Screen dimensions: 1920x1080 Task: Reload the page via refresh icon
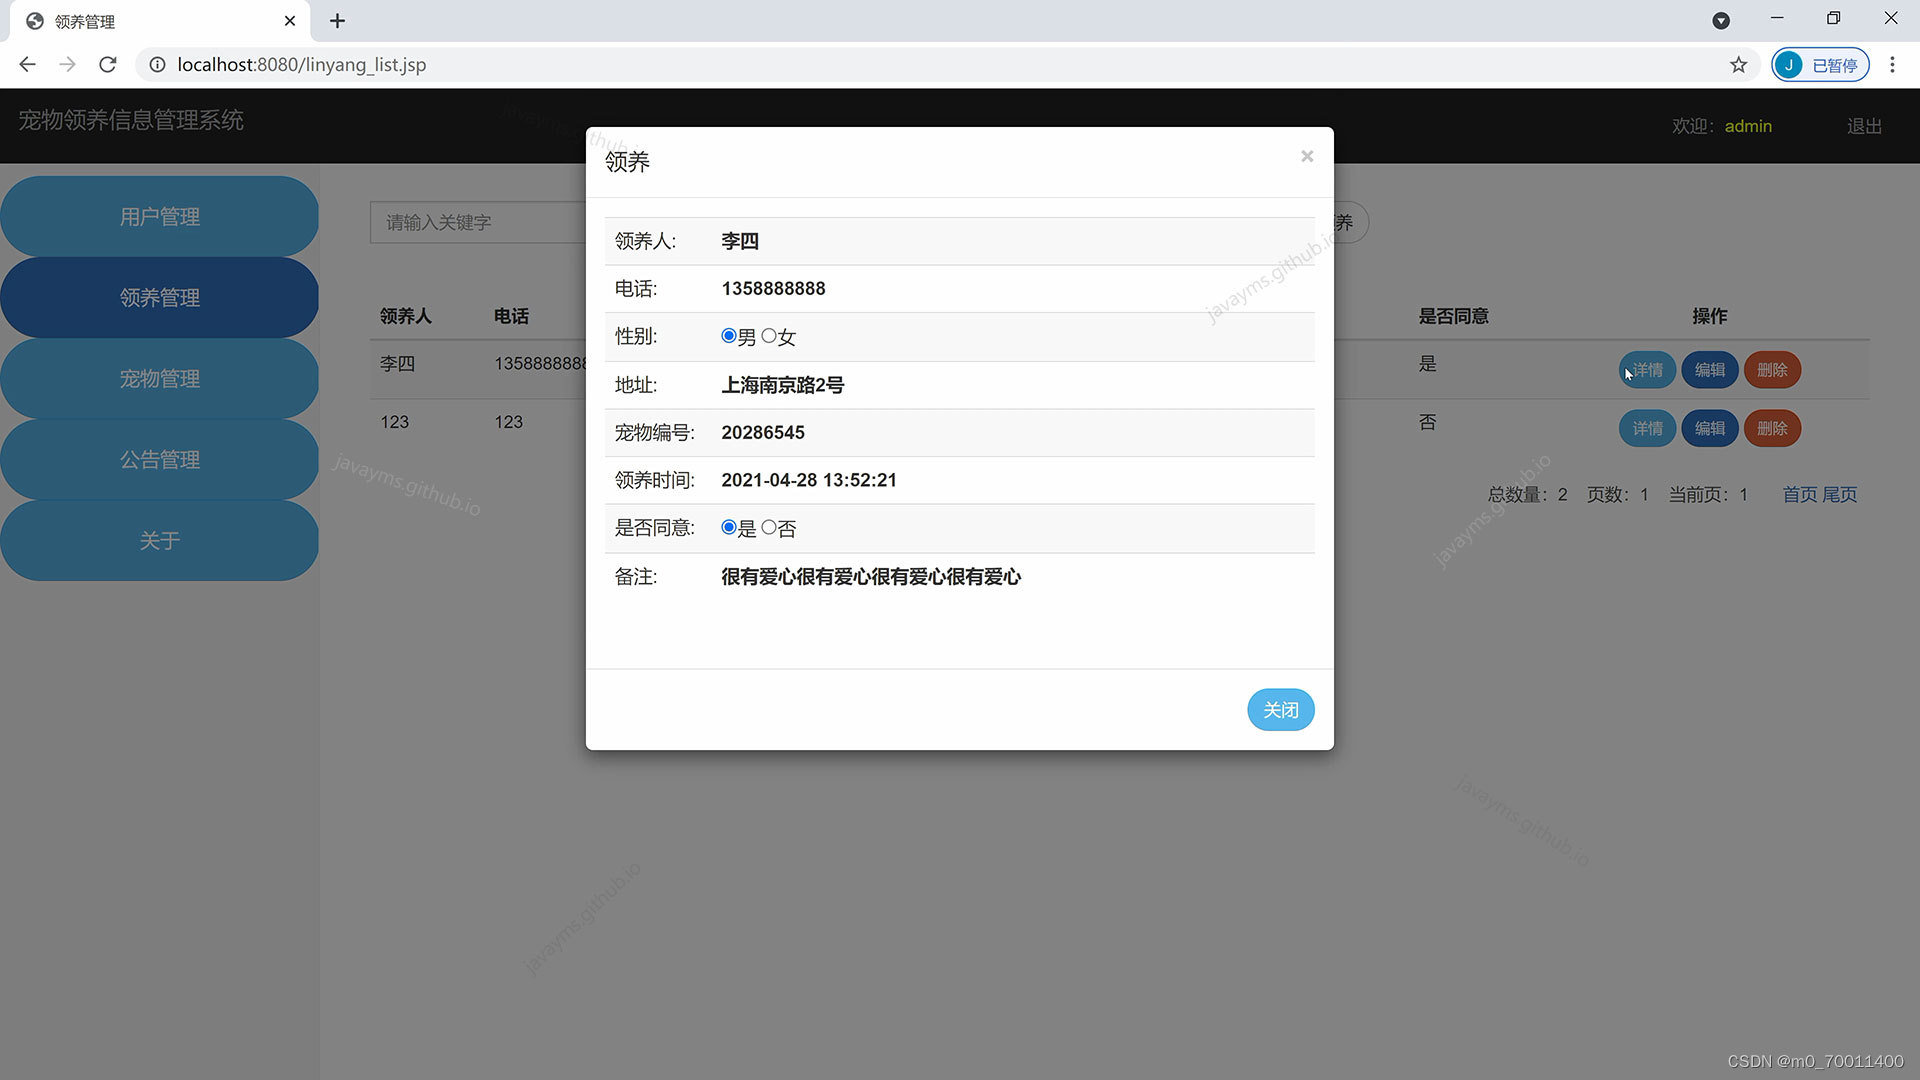pyautogui.click(x=108, y=64)
